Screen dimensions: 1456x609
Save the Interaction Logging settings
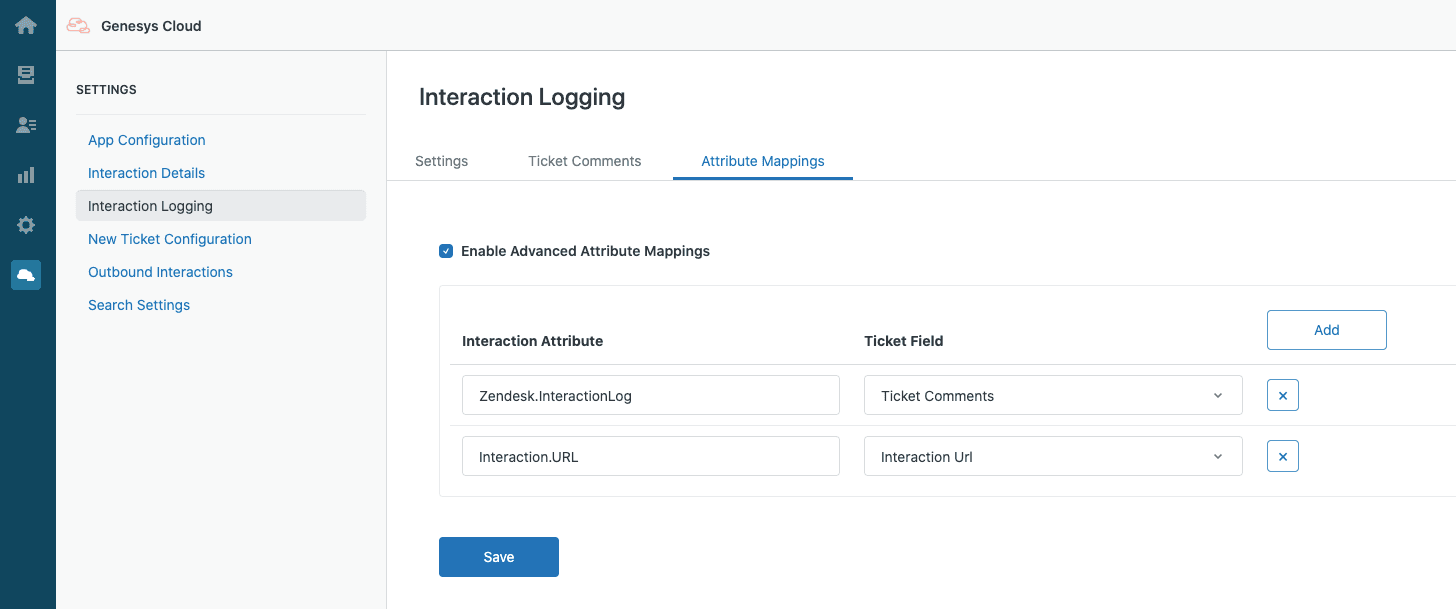click(498, 556)
